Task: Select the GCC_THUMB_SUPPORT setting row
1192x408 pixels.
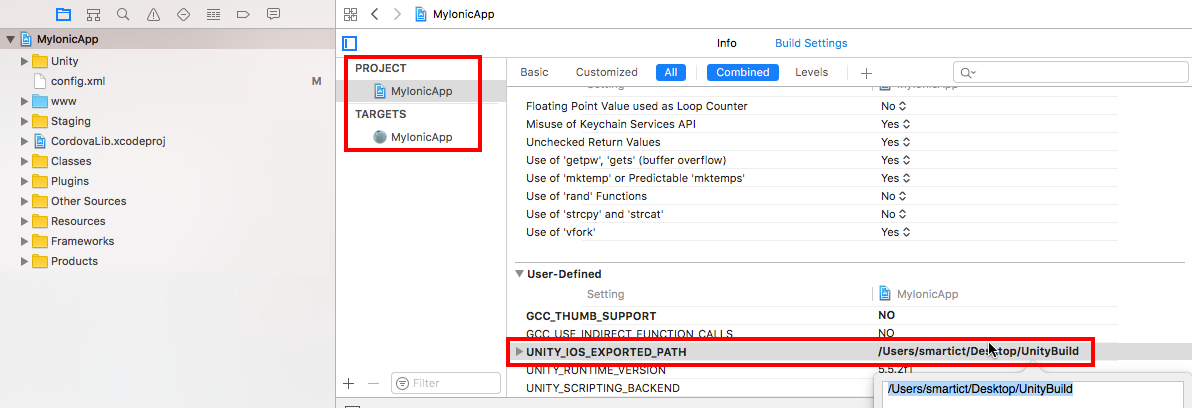Action: pyautogui.click(x=816, y=315)
